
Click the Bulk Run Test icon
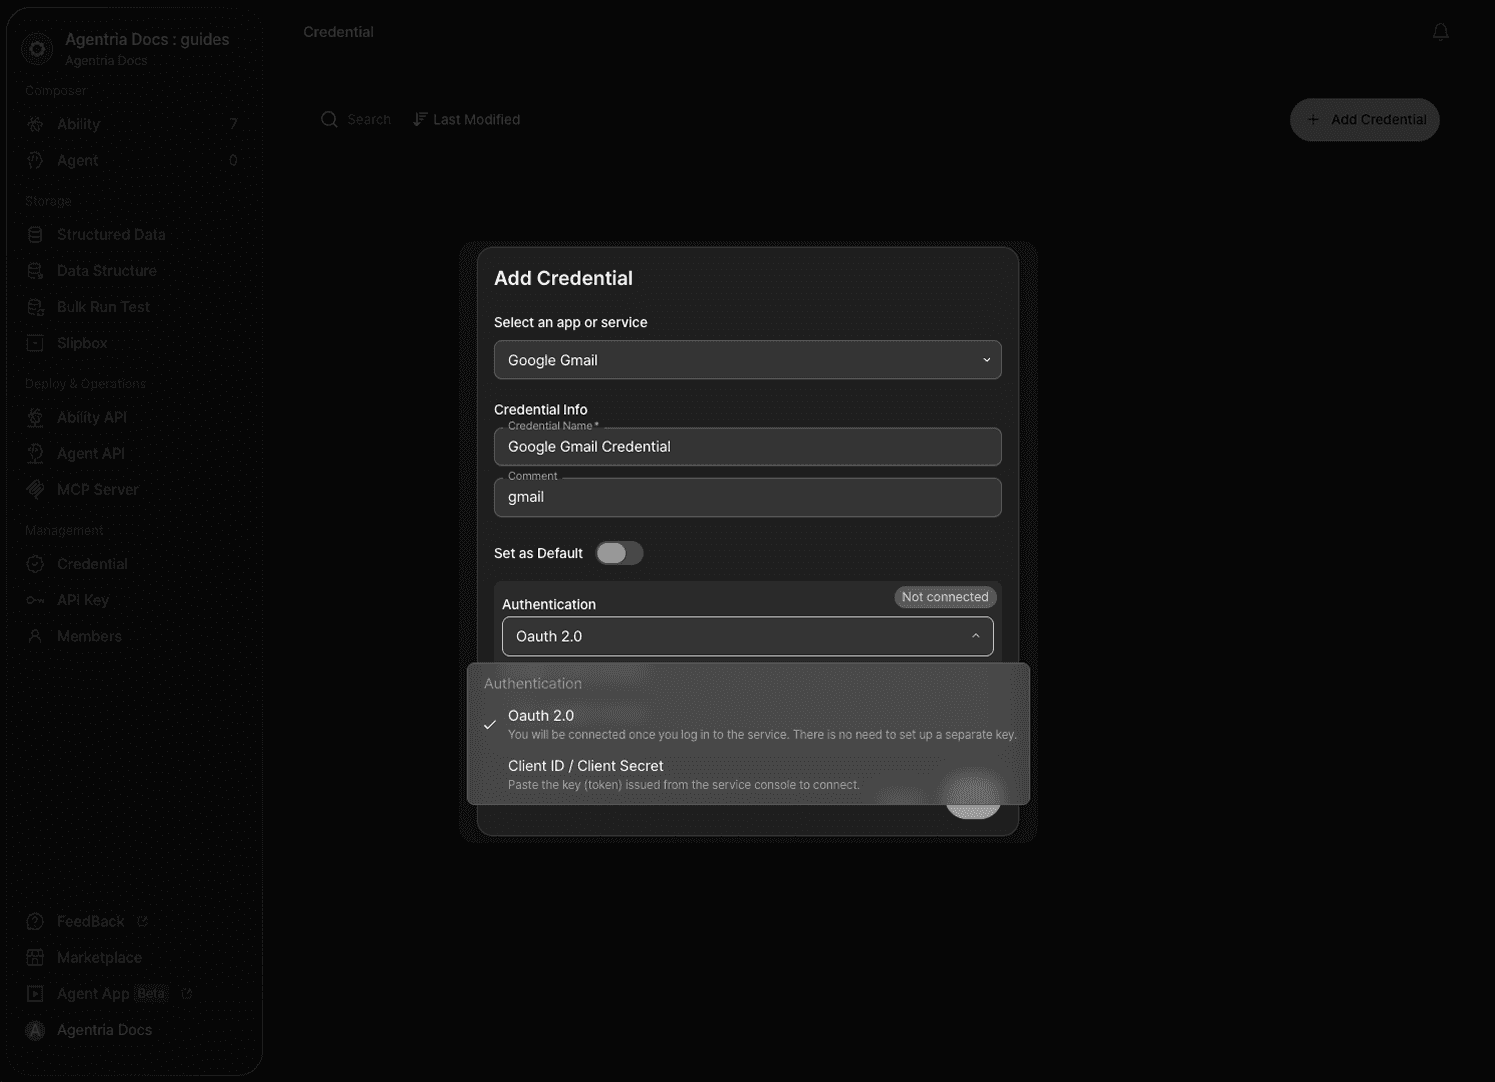[x=35, y=307]
